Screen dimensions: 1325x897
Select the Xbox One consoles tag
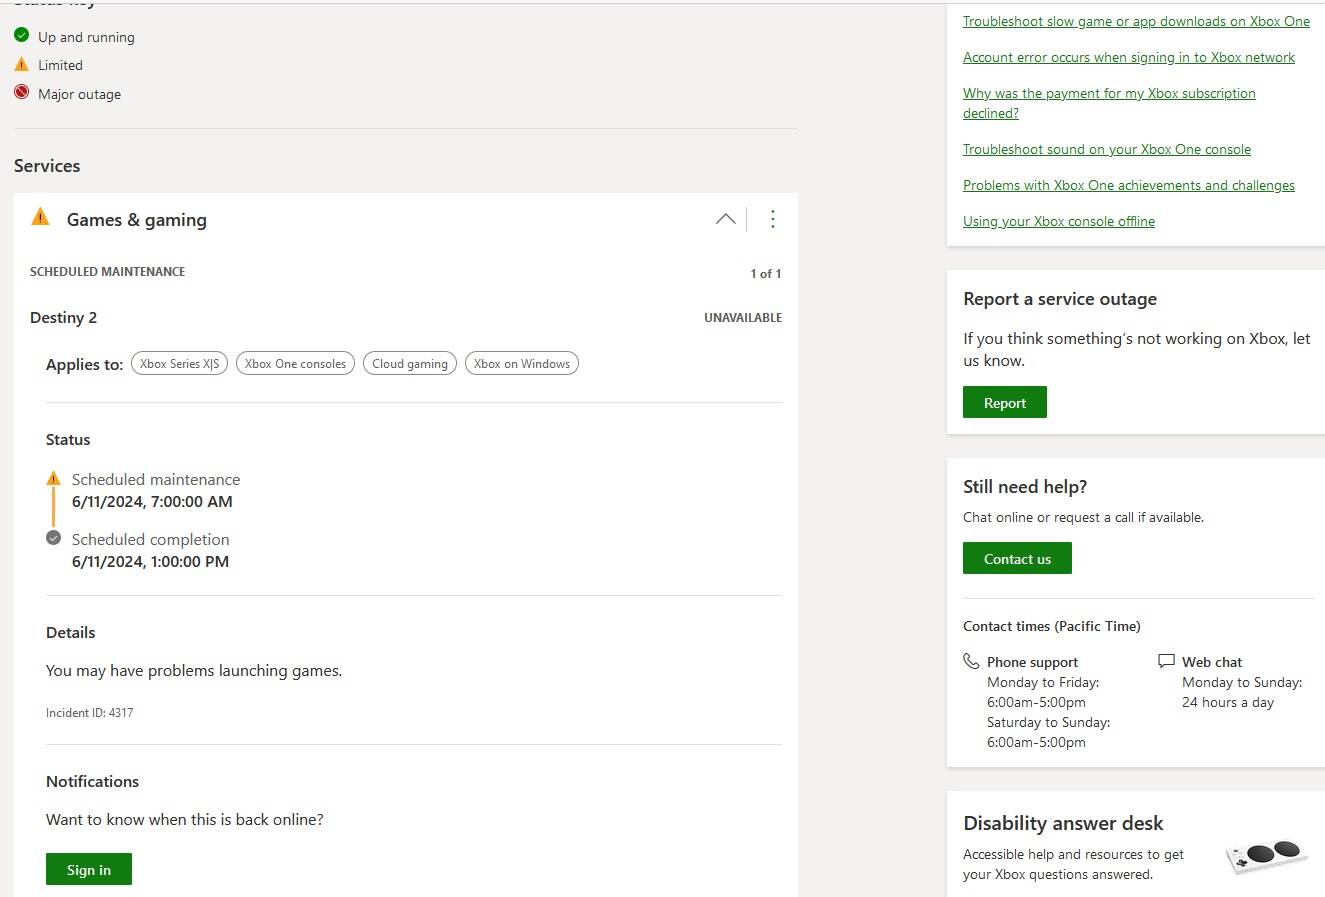tap(295, 363)
